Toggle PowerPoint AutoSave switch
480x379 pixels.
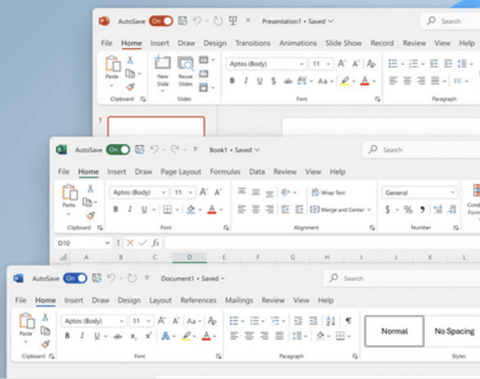click(161, 21)
